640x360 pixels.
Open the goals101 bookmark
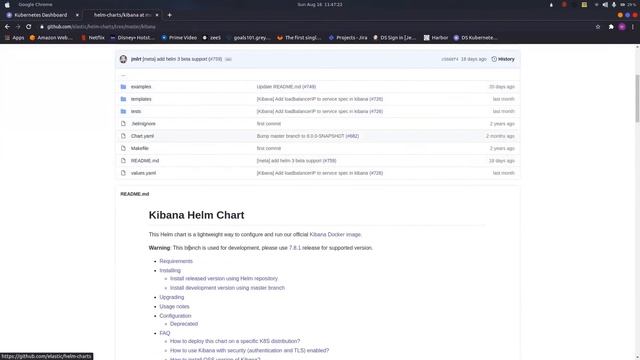coord(248,38)
